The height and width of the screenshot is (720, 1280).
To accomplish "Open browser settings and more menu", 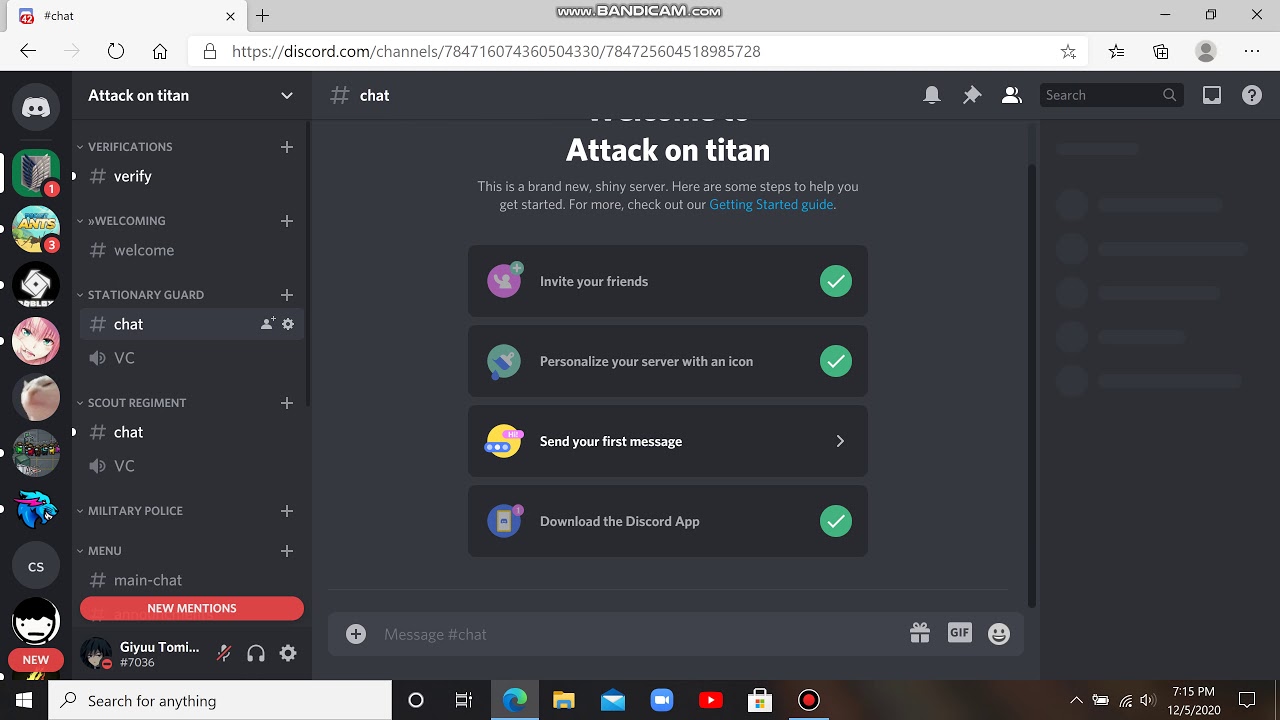I will coord(1252,51).
